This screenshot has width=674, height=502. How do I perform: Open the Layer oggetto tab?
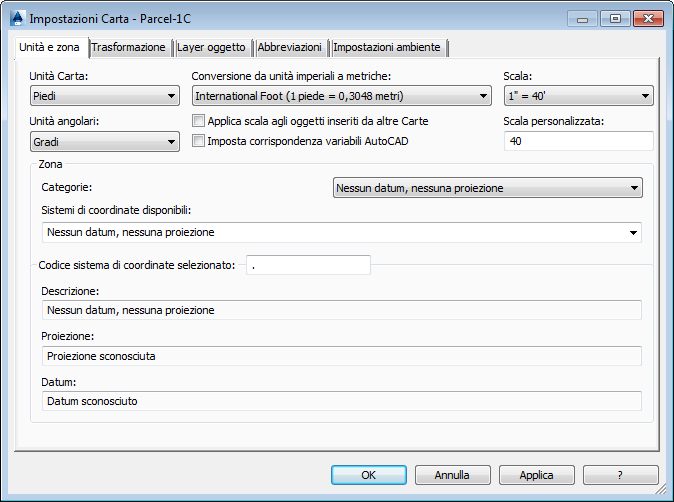[x=211, y=47]
